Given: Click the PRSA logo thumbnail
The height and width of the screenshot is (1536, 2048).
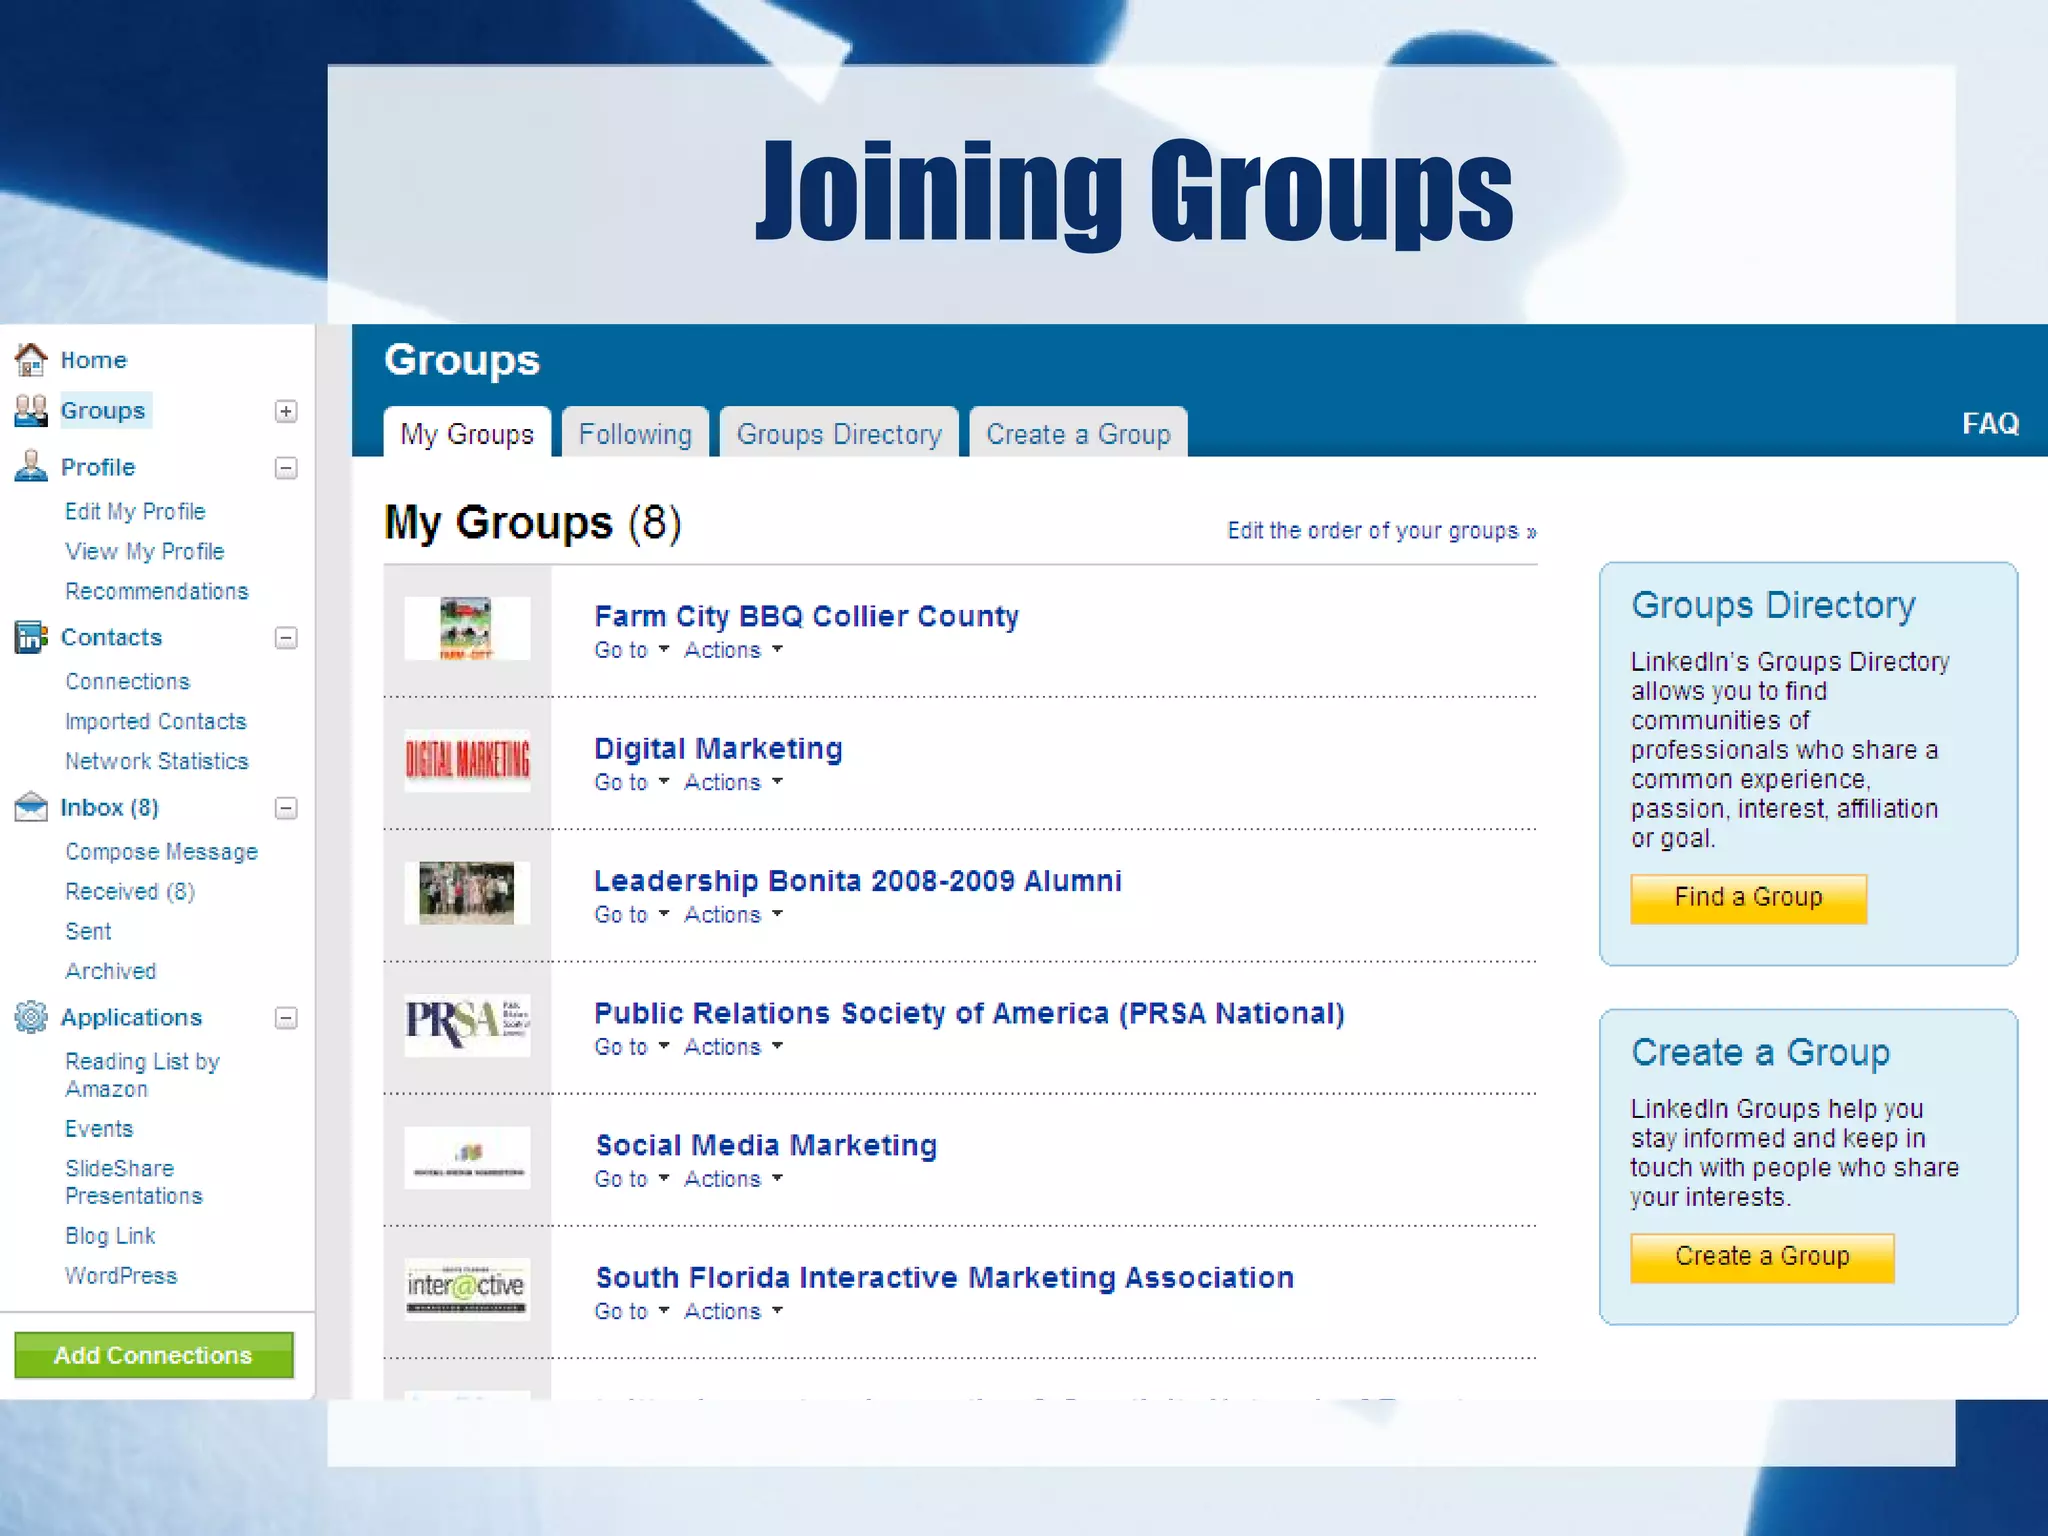Looking at the screenshot, I should [467, 1025].
